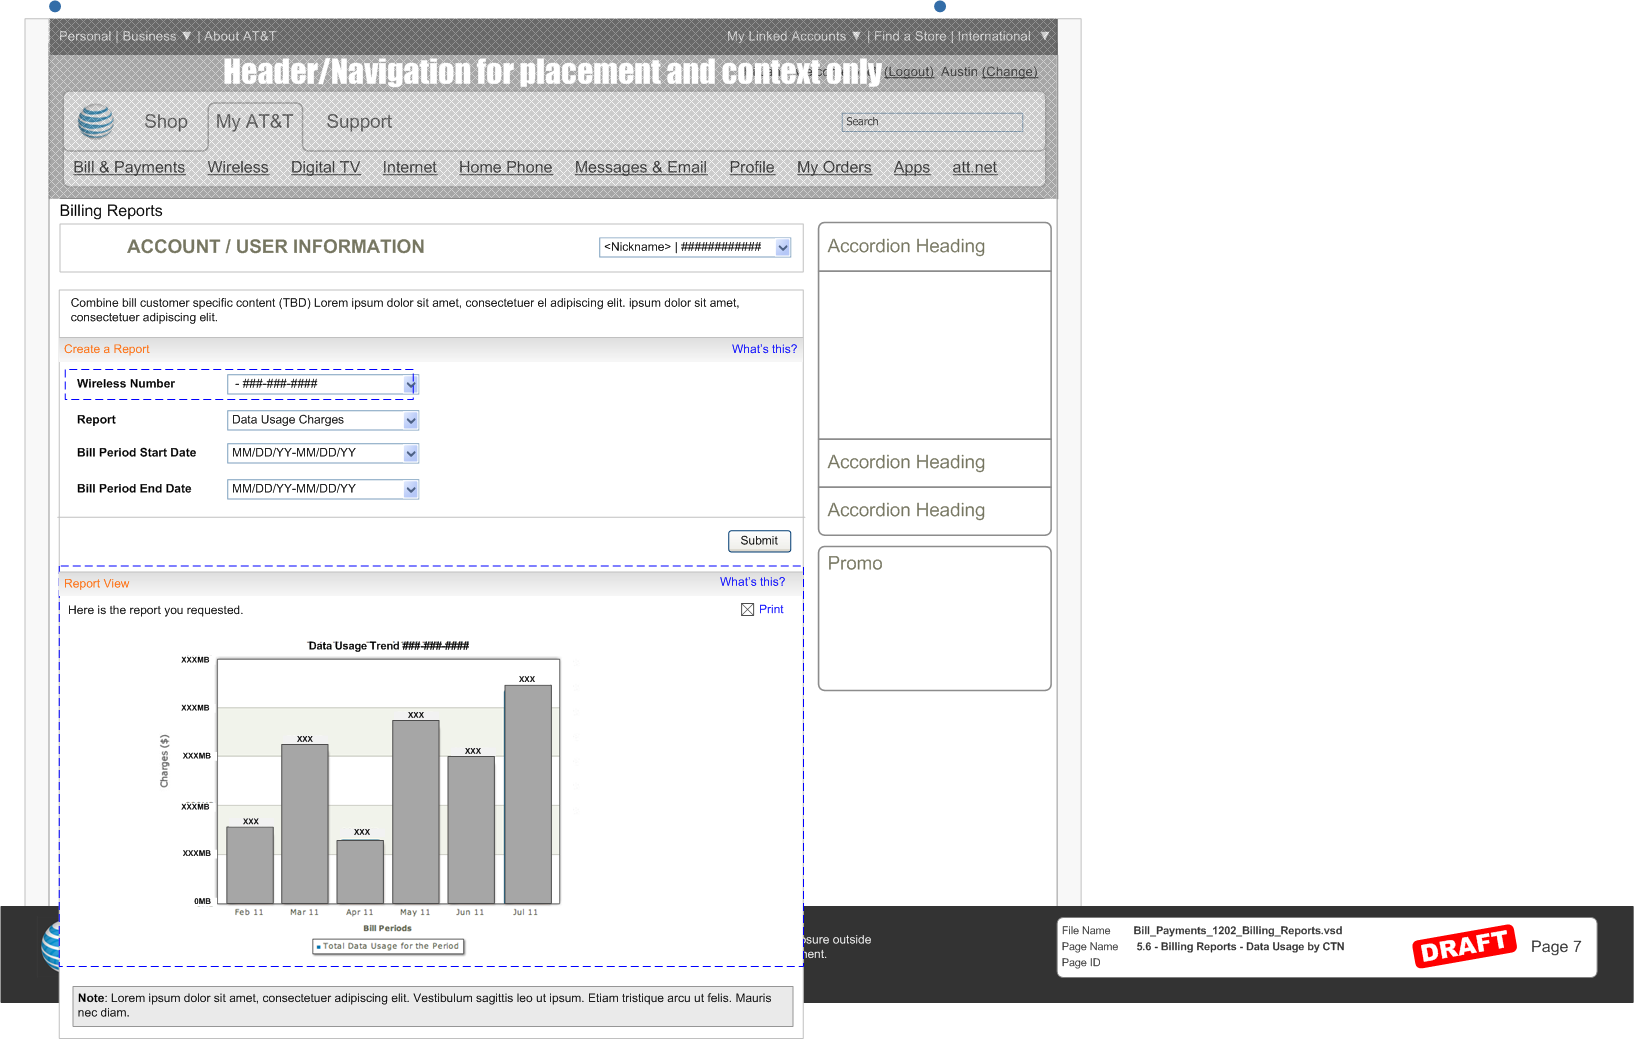Go to Profile page
The image size is (1634, 1039).
coord(752,167)
